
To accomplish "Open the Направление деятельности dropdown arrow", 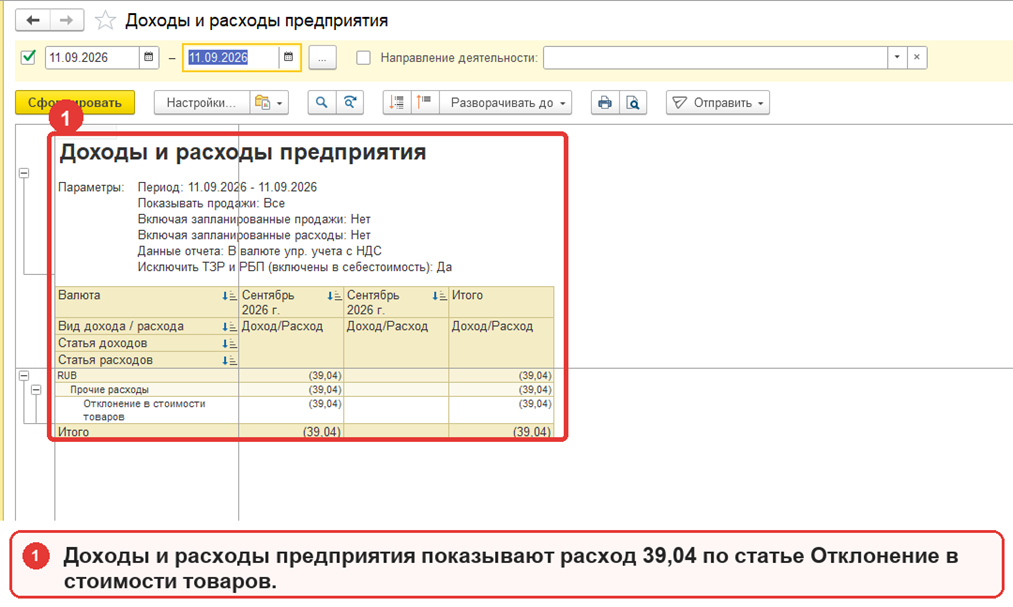I will [897, 57].
